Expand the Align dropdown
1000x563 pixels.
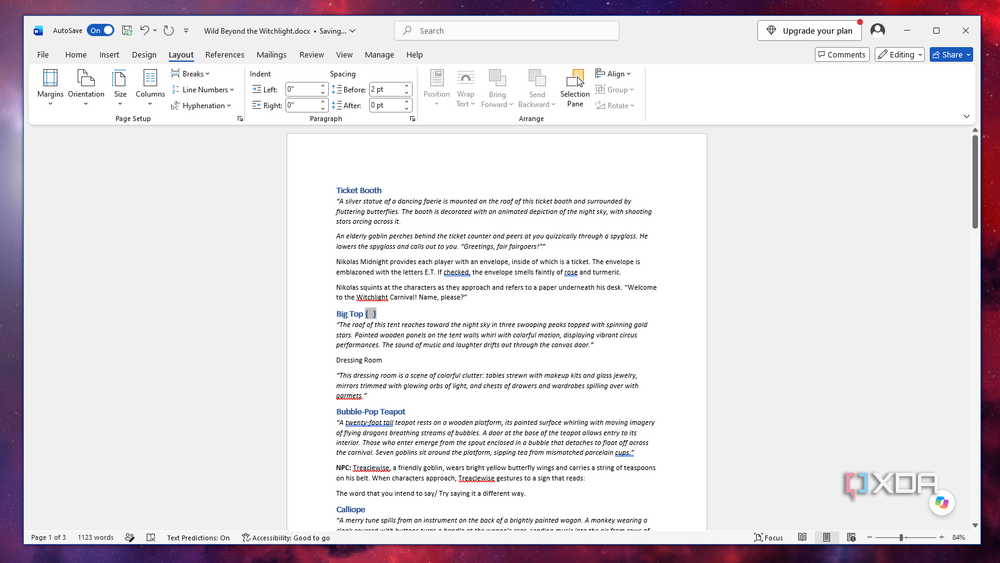tap(613, 74)
